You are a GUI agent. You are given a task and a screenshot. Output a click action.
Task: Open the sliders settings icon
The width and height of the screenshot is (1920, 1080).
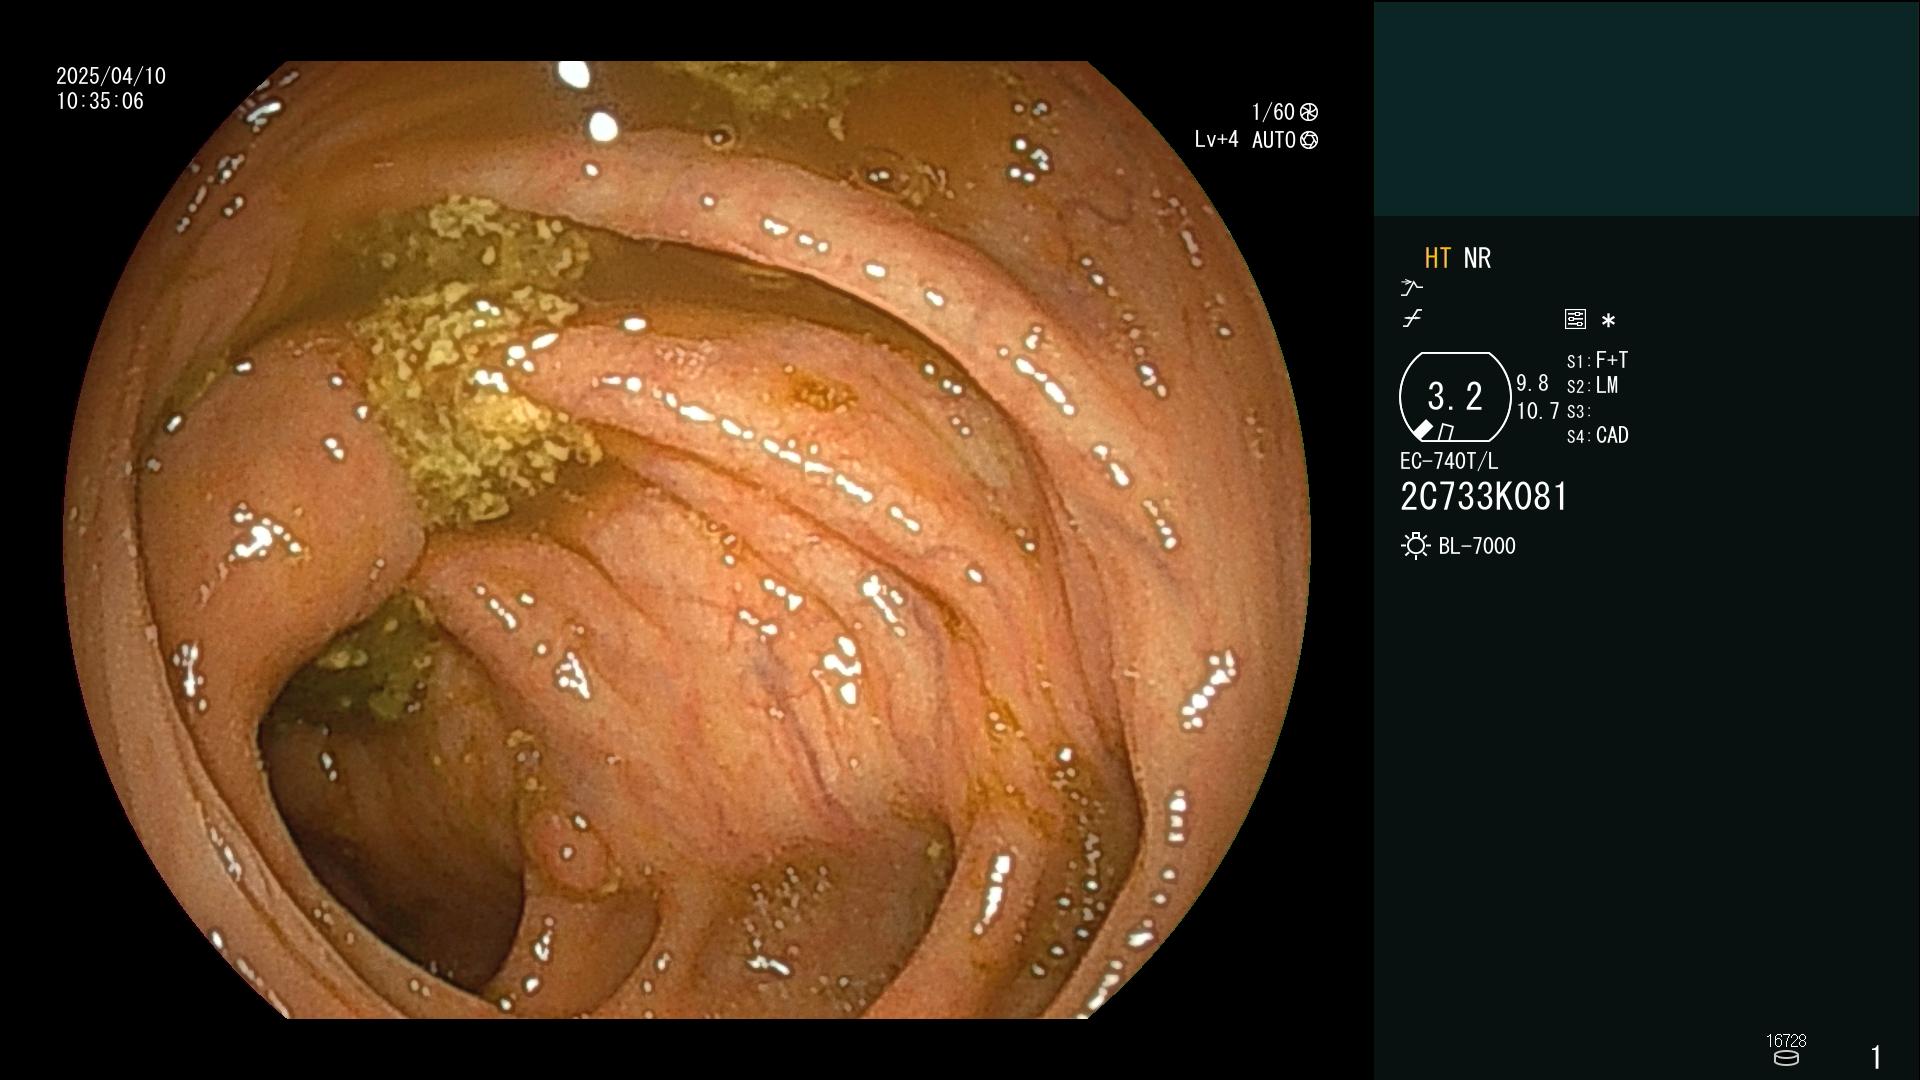(1575, 319)
